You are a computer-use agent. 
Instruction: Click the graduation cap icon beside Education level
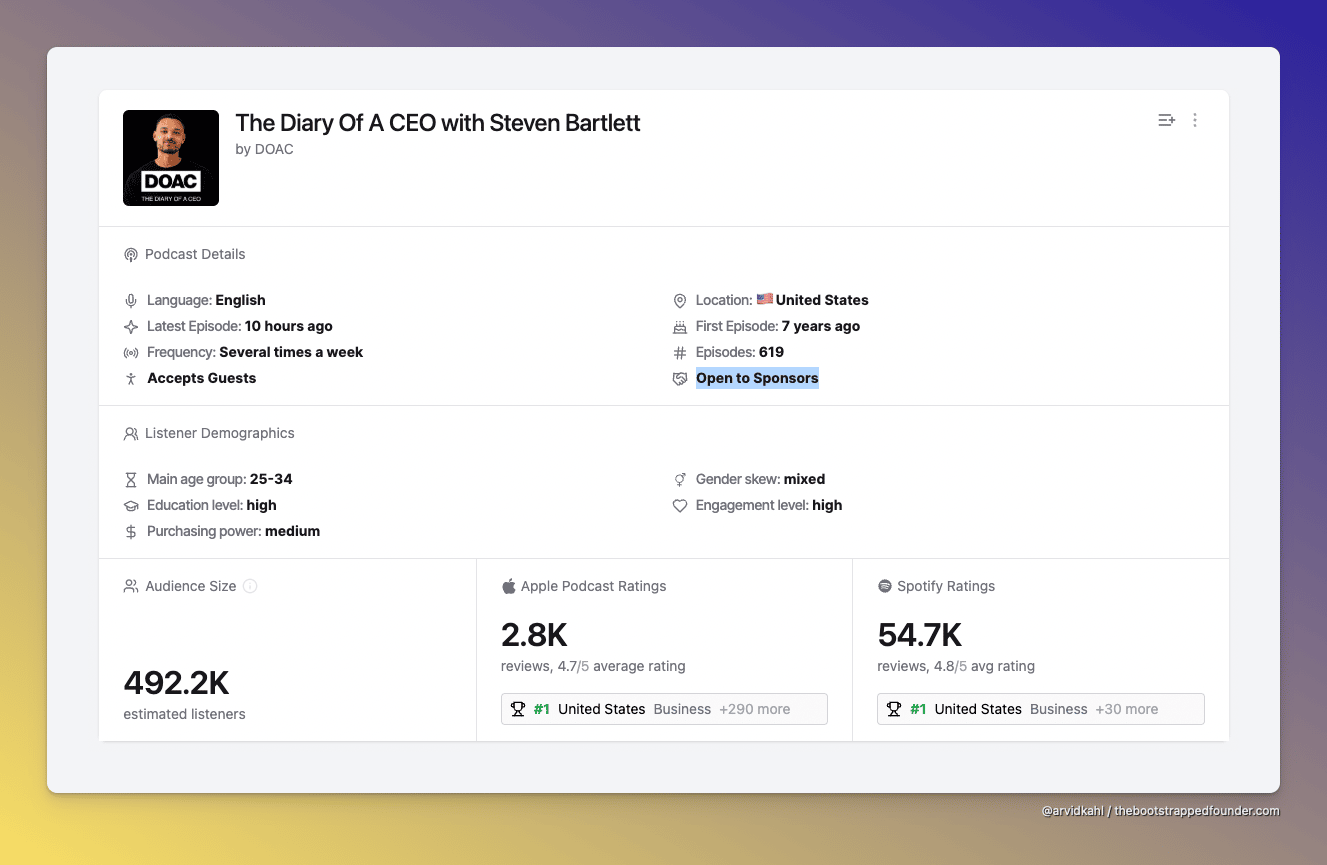click(131, 506)
